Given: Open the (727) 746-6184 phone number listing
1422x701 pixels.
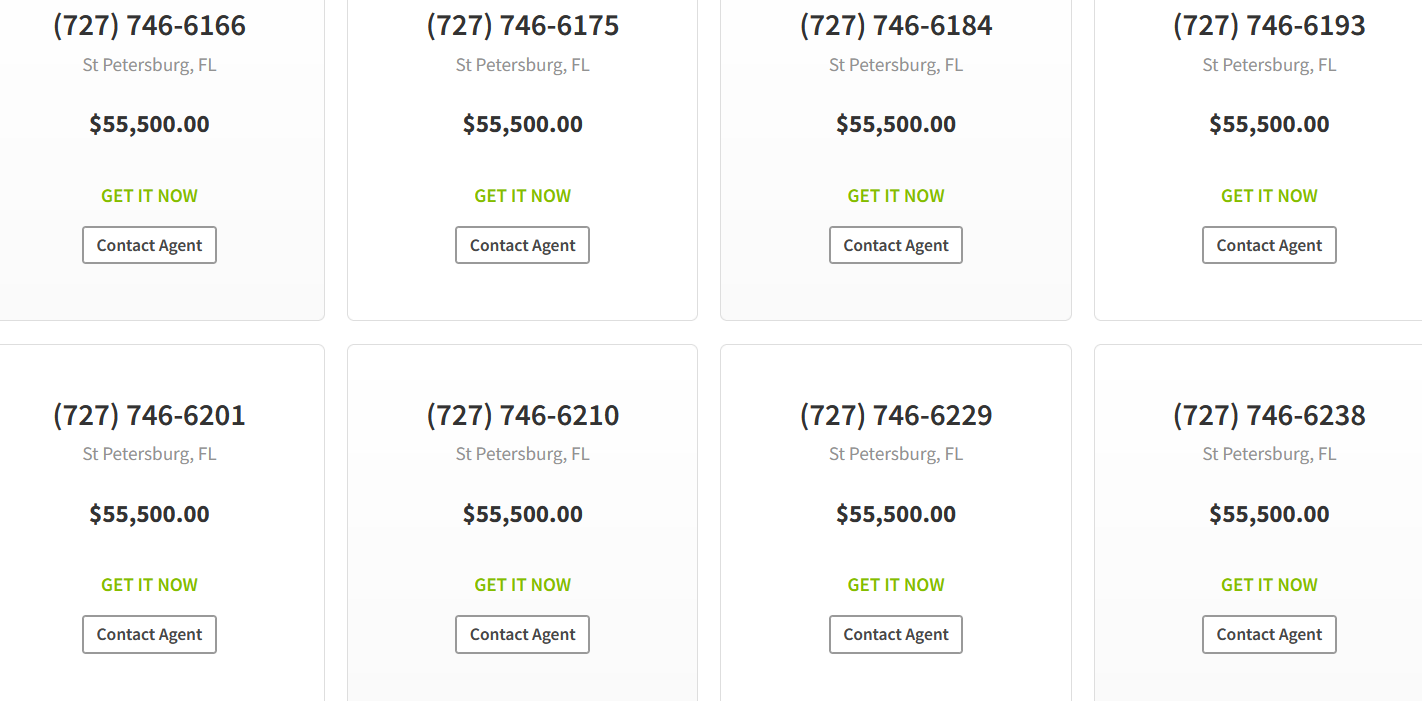Looking at the screenshot, I should 896,26.
